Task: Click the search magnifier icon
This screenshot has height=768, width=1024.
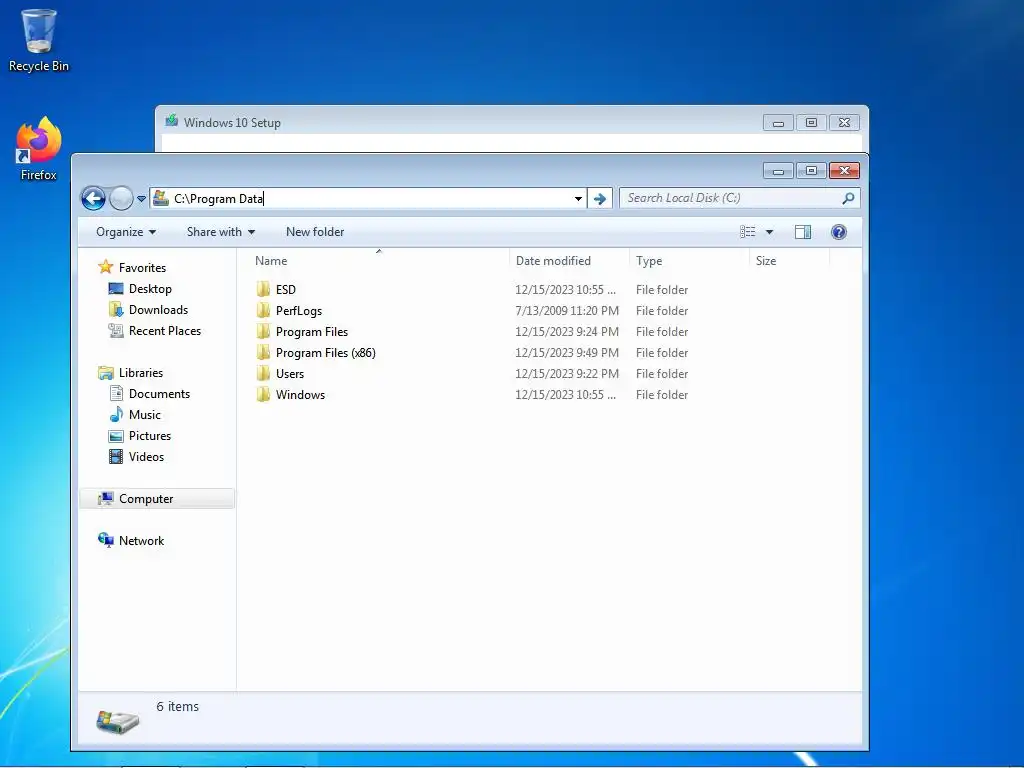Action: click(848, 198)
